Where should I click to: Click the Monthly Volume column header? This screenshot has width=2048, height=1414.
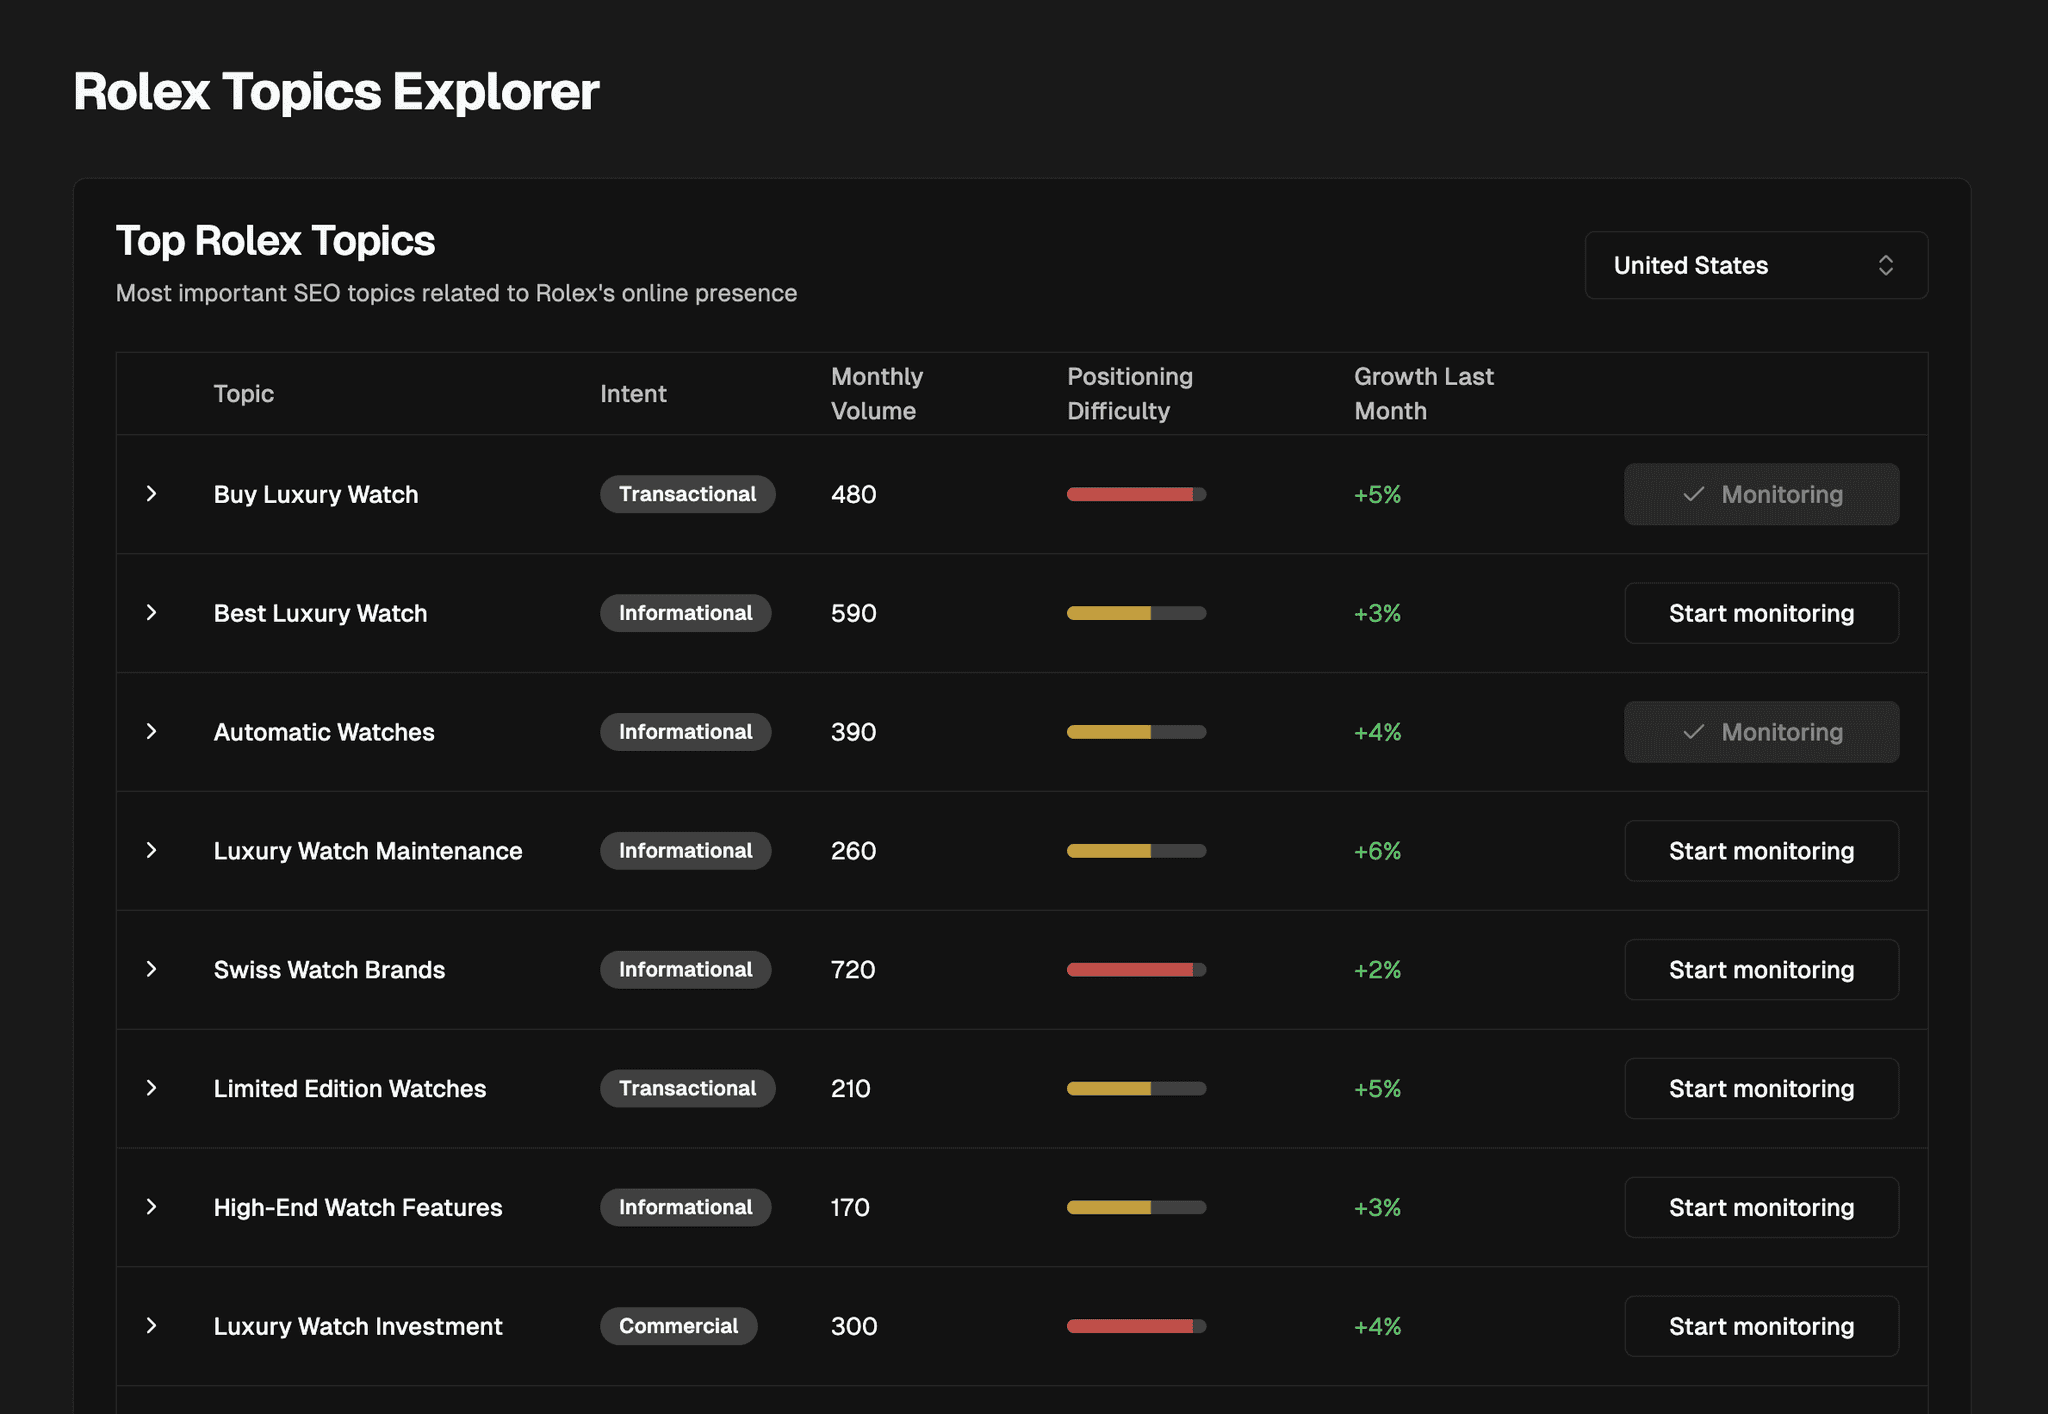[877, 394]
